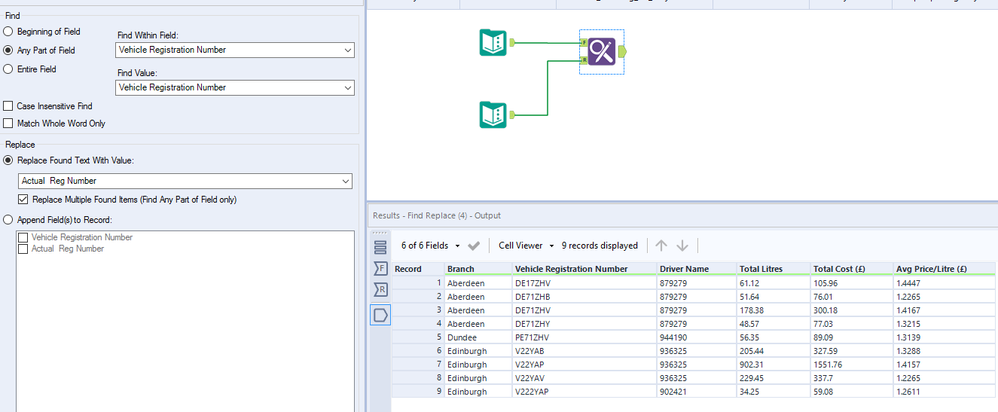The height and width of the screenshot is (412, 998).
Task: Select Beginning of Field radio option
Action: [x=8, y=31]
